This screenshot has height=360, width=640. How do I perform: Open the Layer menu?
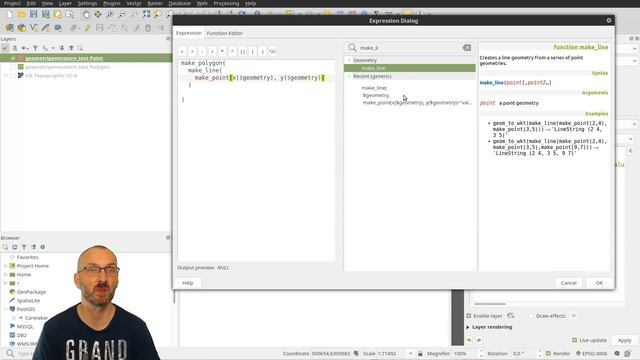pos(65,3)
